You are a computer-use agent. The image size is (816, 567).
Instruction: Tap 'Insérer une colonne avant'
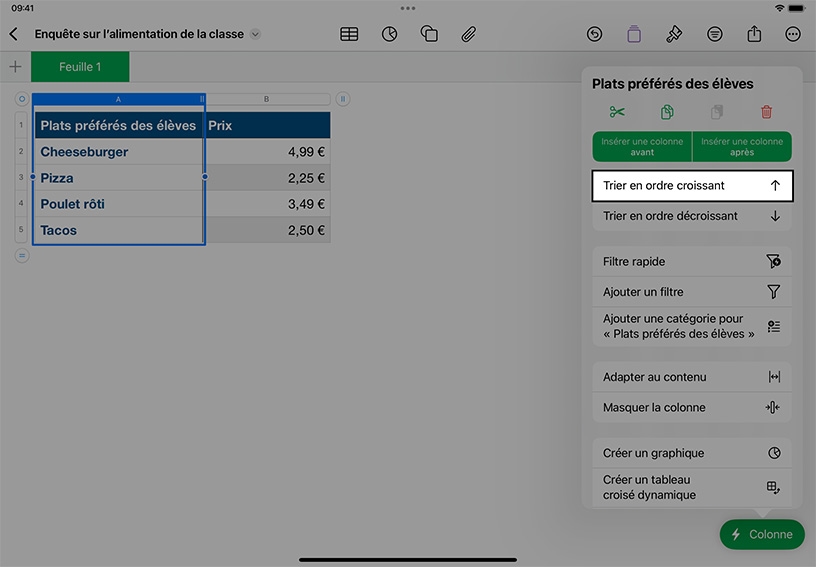[x=642, y=147]
